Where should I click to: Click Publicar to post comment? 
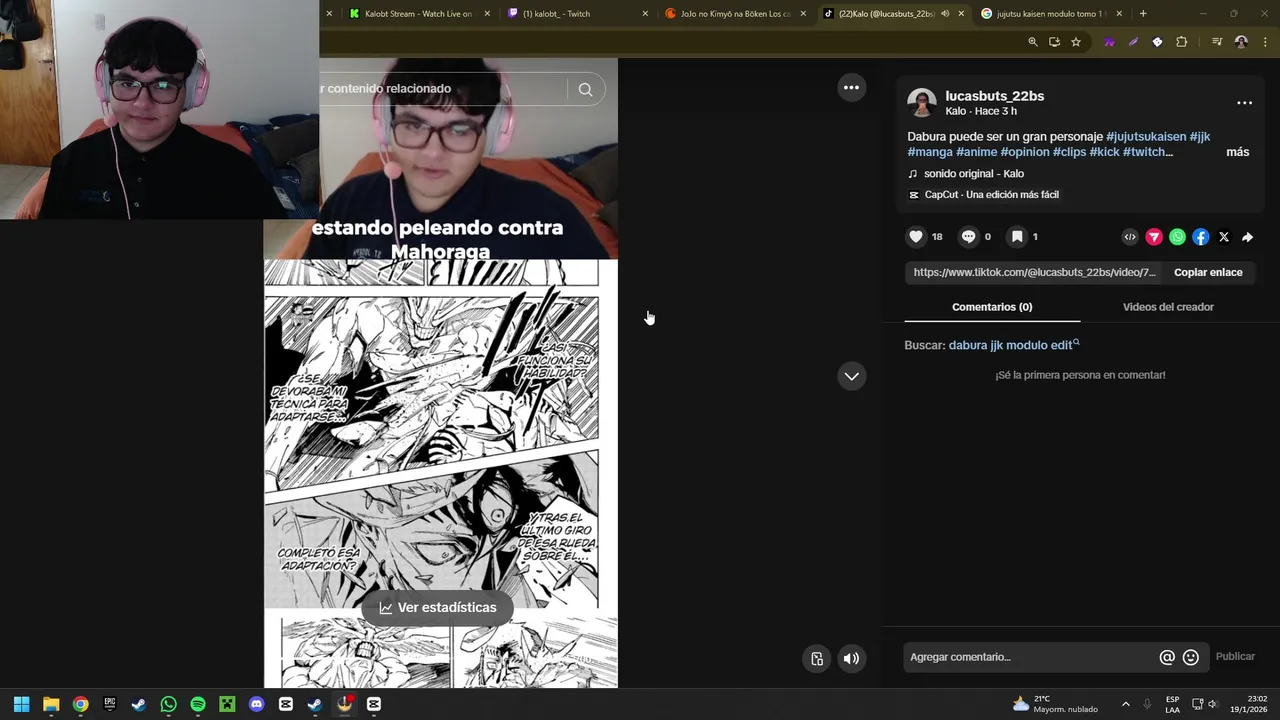point(1235,657)
